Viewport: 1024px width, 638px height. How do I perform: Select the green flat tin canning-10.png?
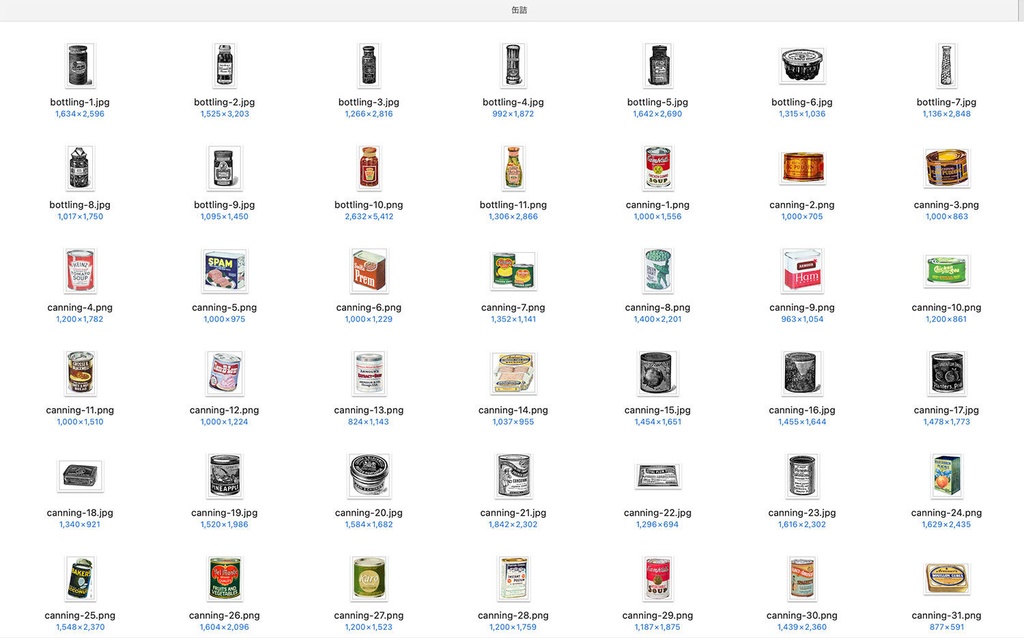pos(946,271)
